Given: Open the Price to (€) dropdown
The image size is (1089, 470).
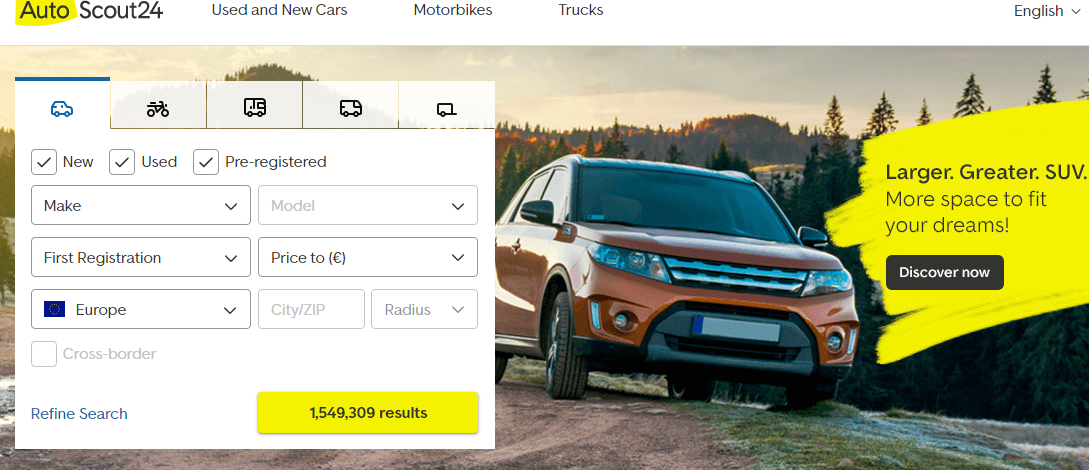Looking at the screenshot, I should pyautogui.click(x=367, y=258).
